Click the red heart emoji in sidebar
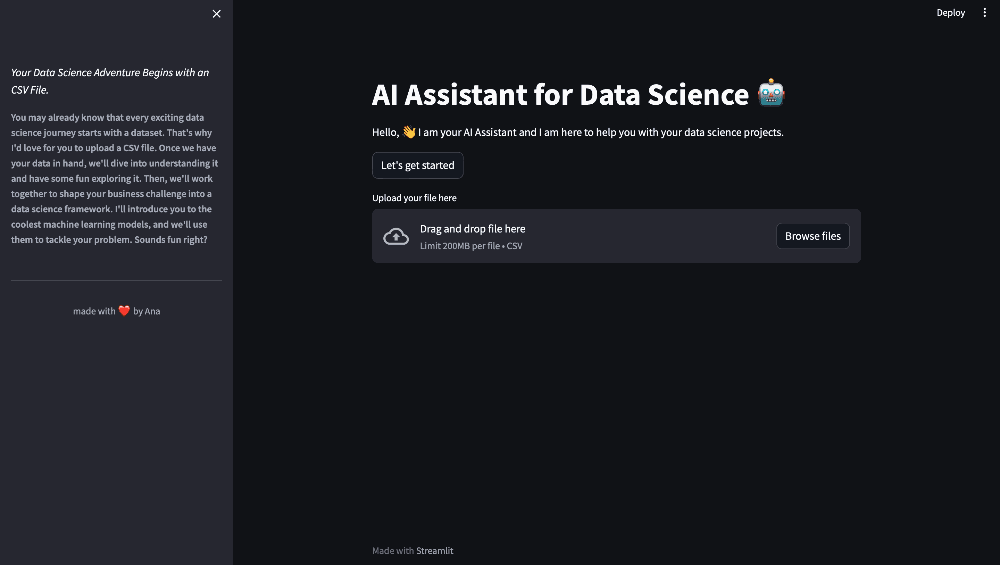Image resolution: width=1000 pixels, height=565 pixels. click(124, 311)
